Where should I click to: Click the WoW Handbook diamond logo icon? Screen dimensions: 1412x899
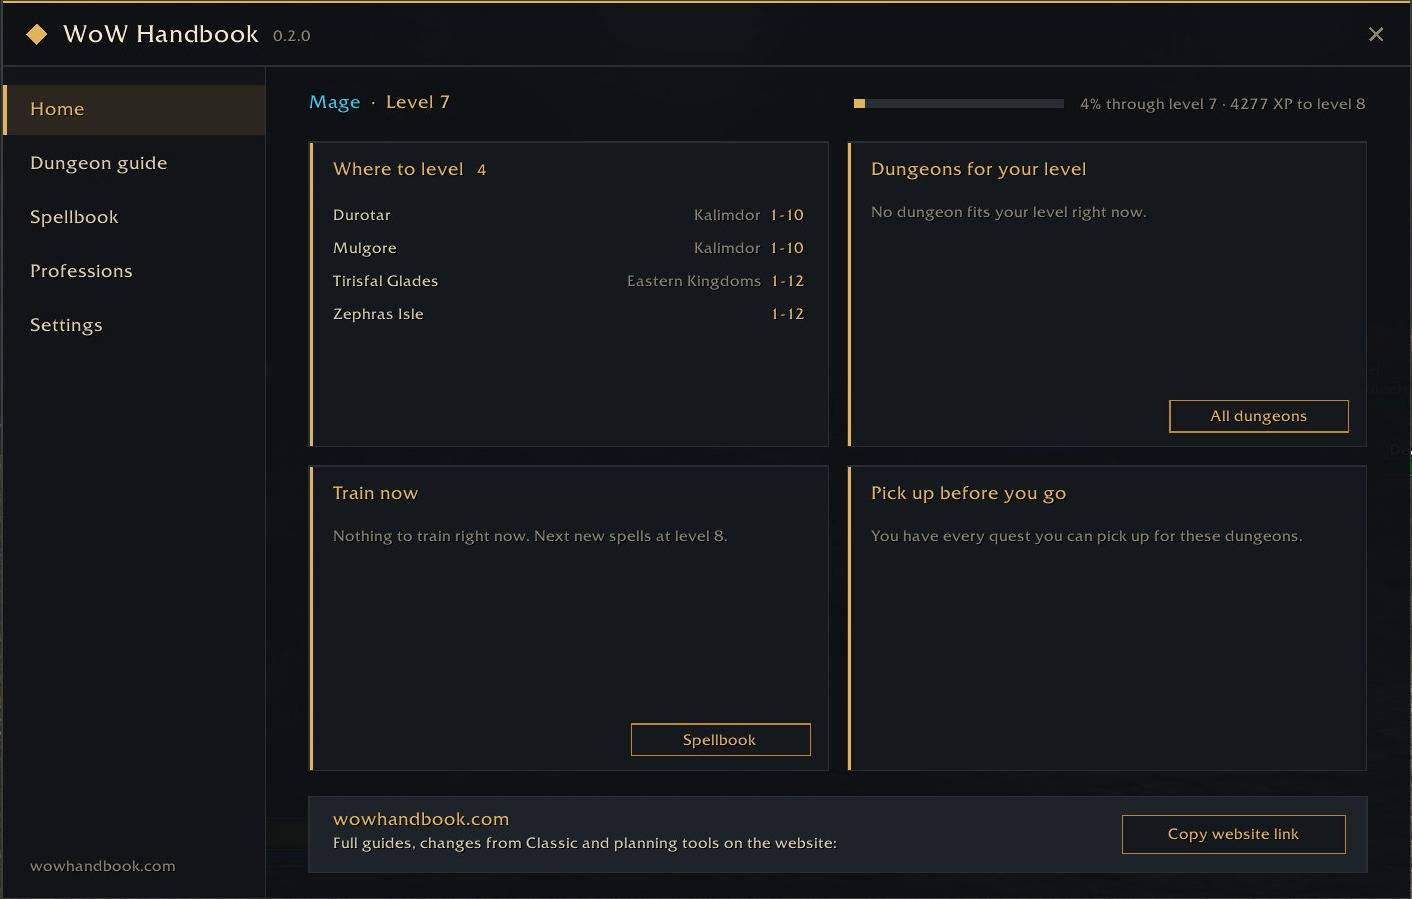pyautogui.click(x=37, y=35)
